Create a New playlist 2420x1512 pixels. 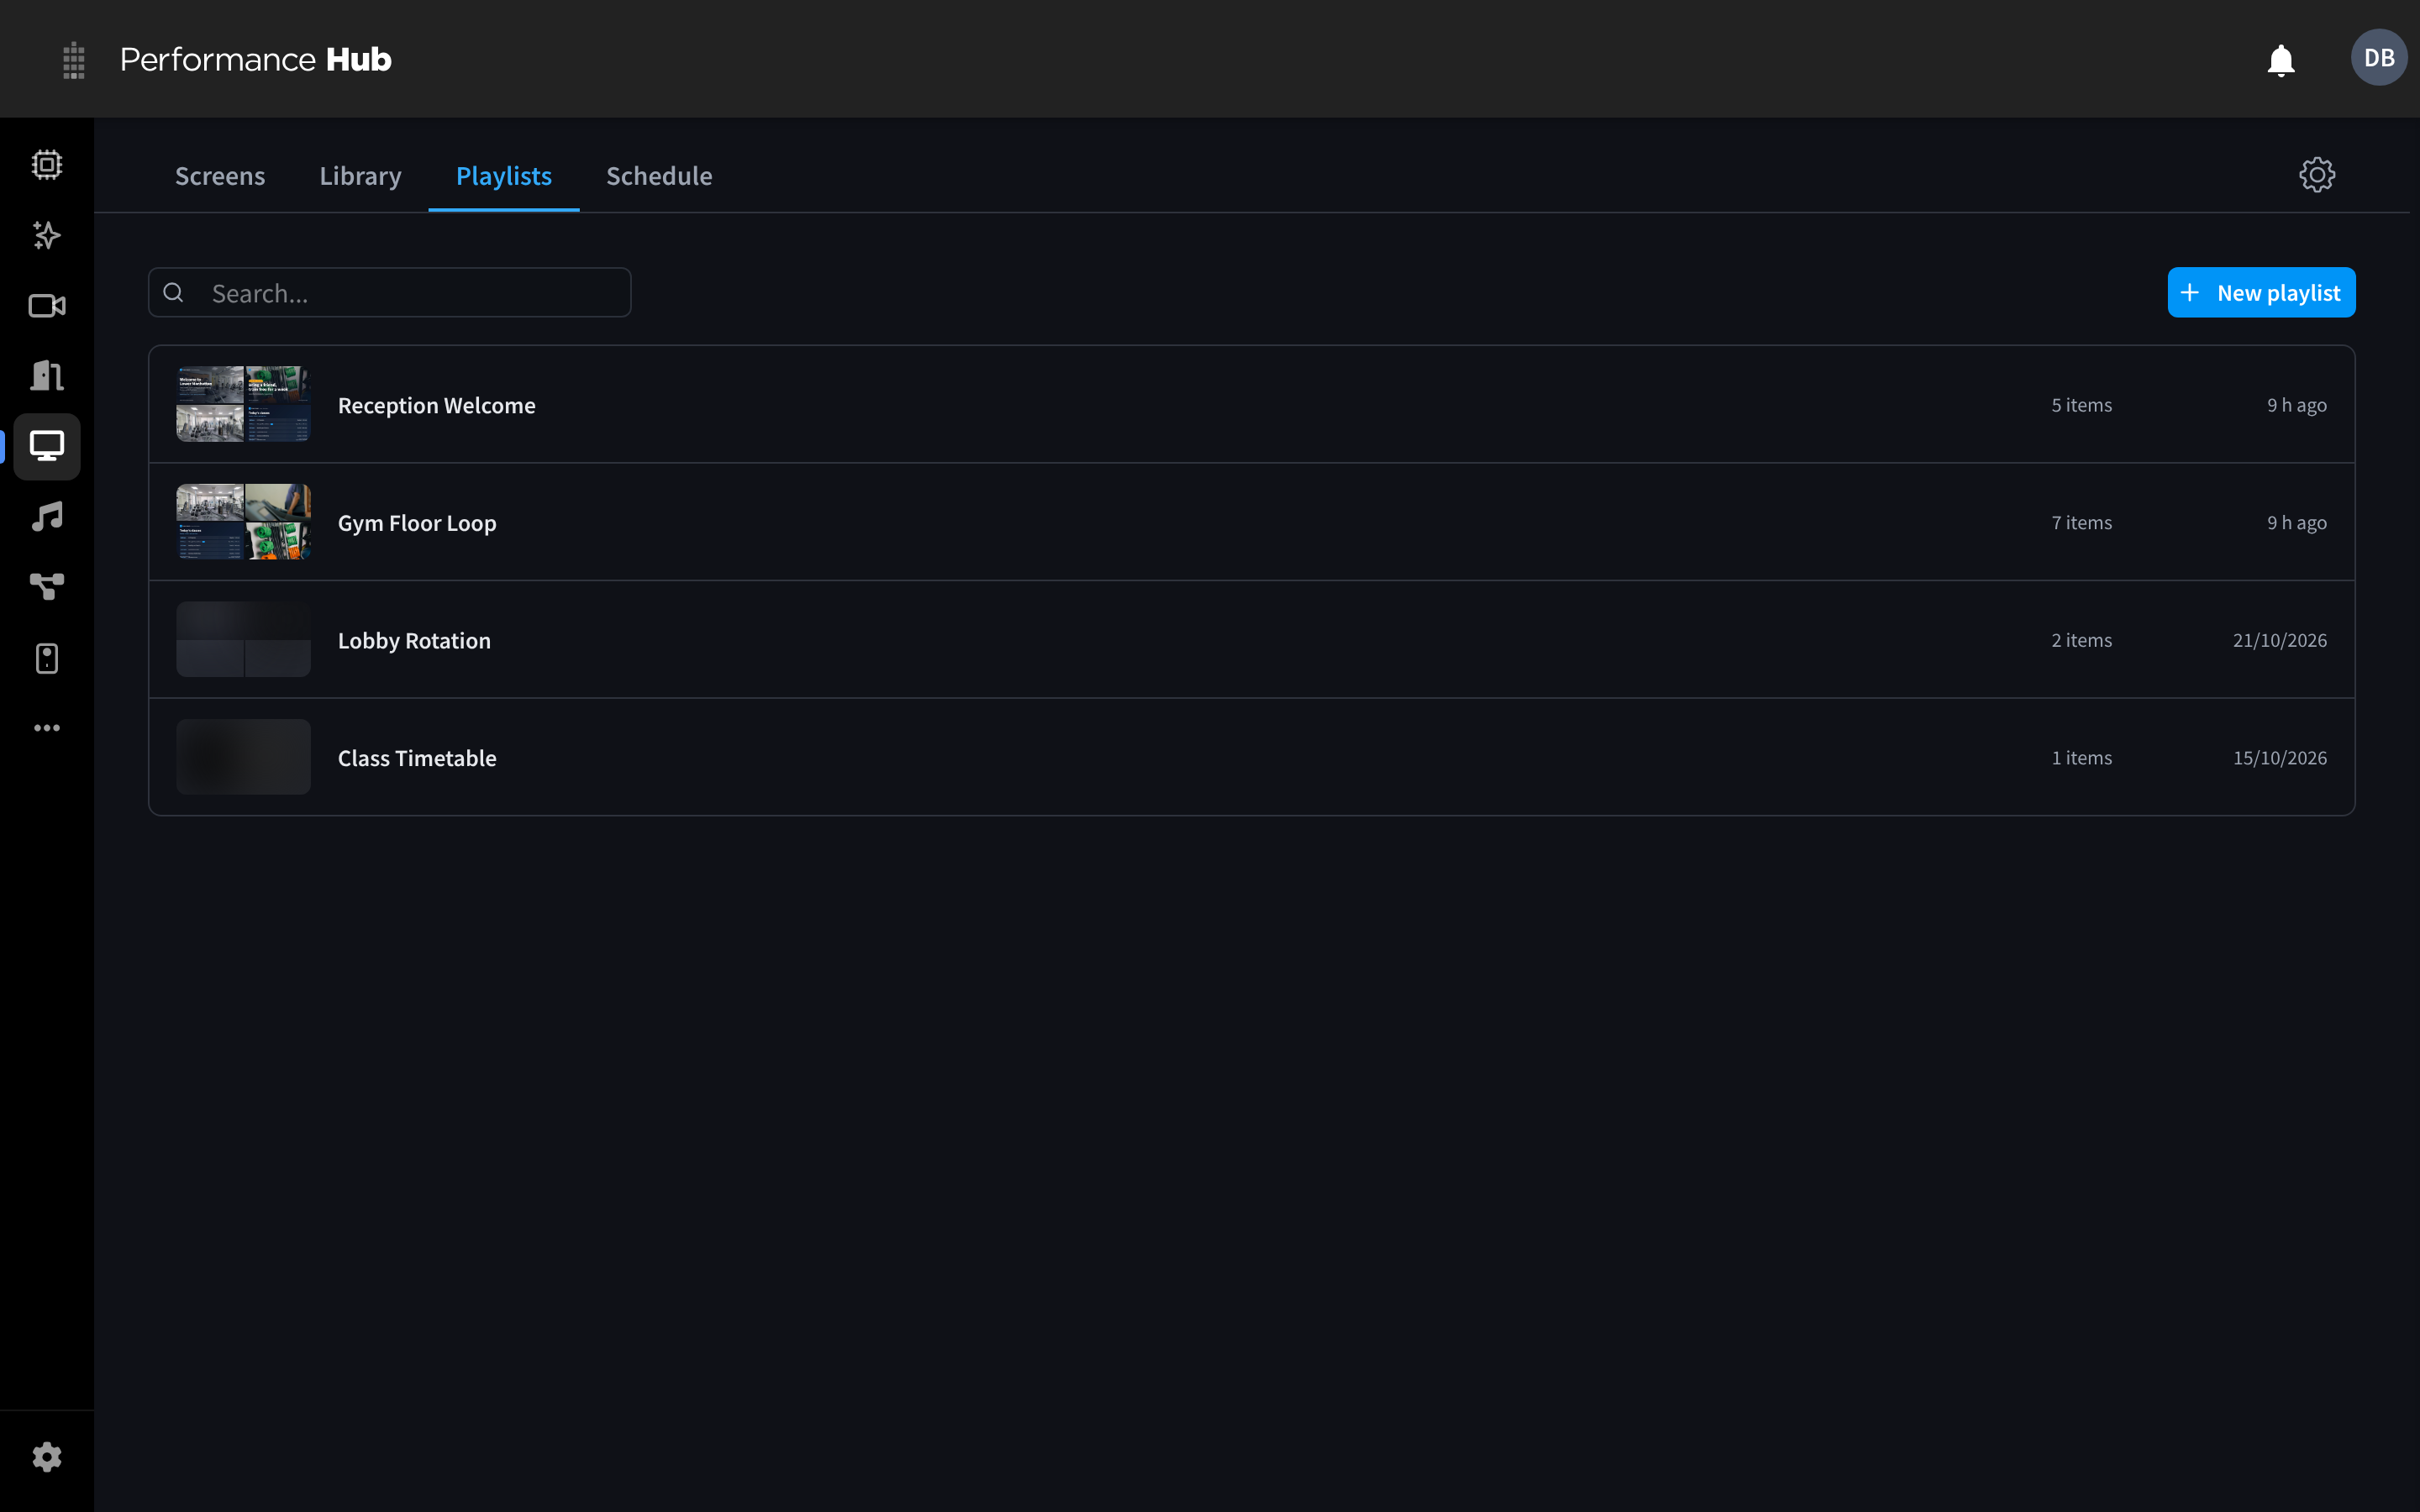click(2261, 292)
